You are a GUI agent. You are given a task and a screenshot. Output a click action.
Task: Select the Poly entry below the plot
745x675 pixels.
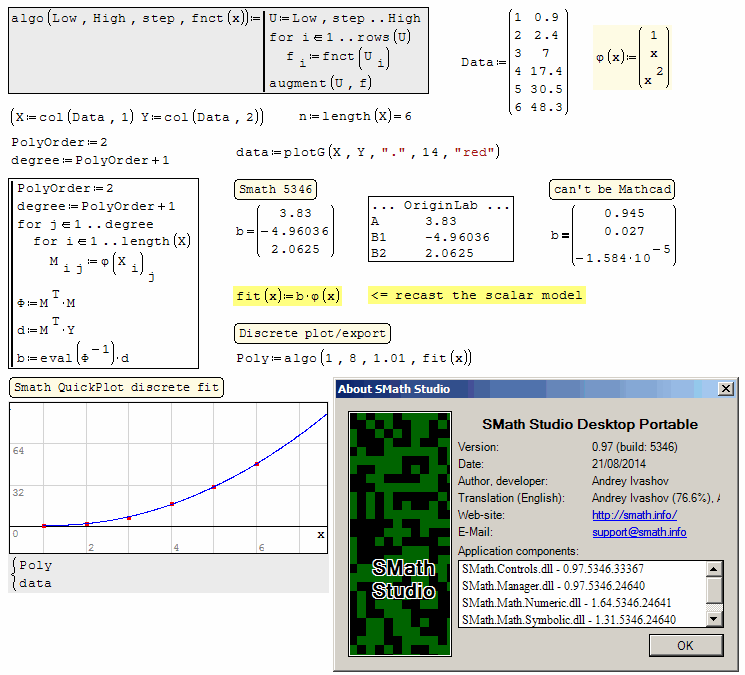tap(36, 565)
